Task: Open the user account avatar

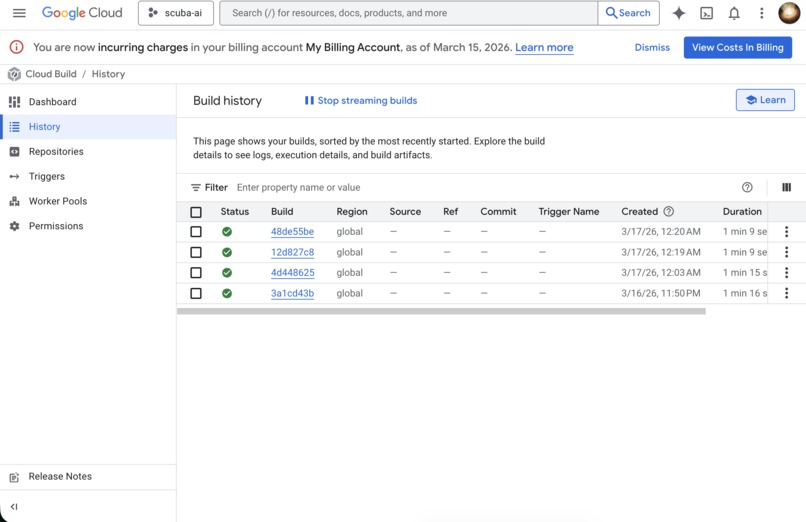Action: pyautogui.click(x=789, y=13)
